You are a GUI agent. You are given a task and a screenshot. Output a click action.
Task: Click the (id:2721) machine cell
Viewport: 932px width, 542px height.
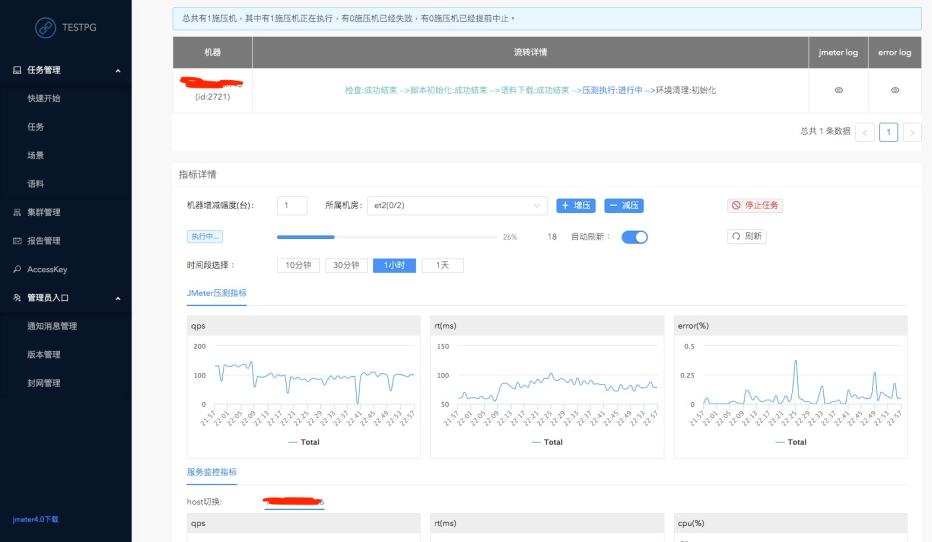pyautogui.click(x=212, y=90)
